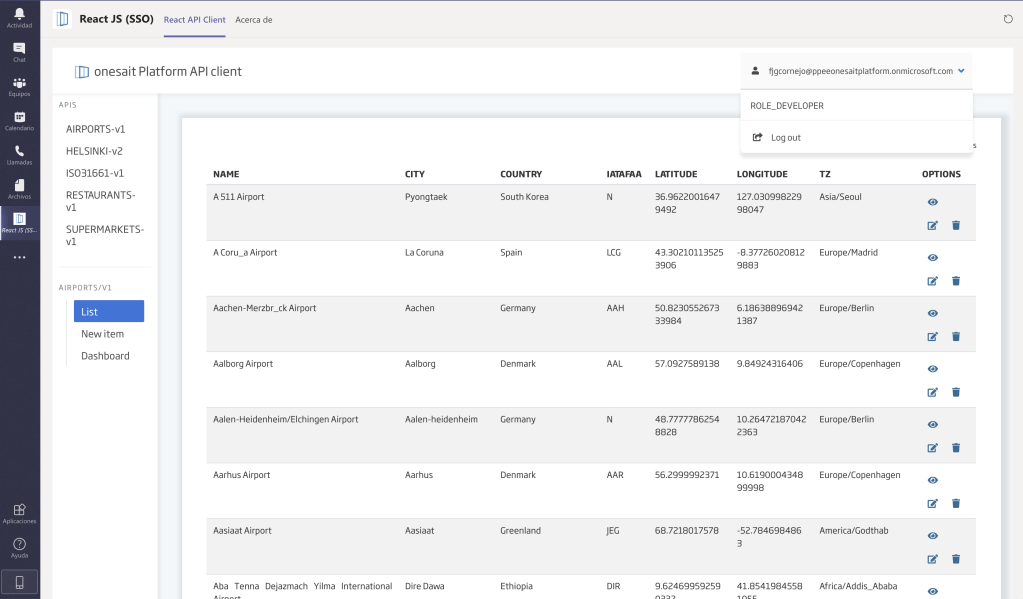This screenshot has height=599, width=1023.
Task: View details of Aarhus Airport
Action: [933, 480]
